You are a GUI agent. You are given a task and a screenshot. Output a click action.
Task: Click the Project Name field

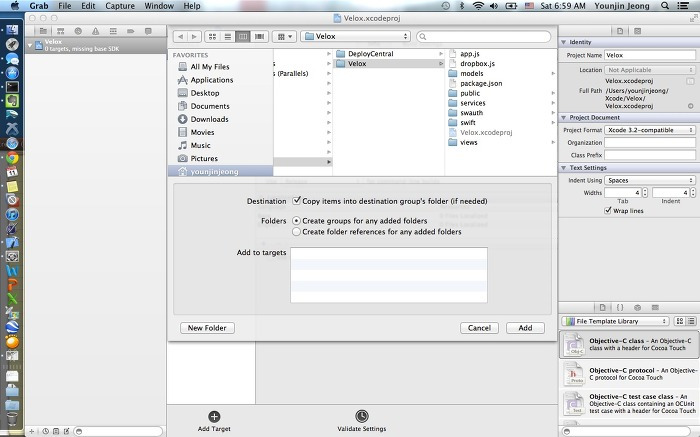pos(650,55)
